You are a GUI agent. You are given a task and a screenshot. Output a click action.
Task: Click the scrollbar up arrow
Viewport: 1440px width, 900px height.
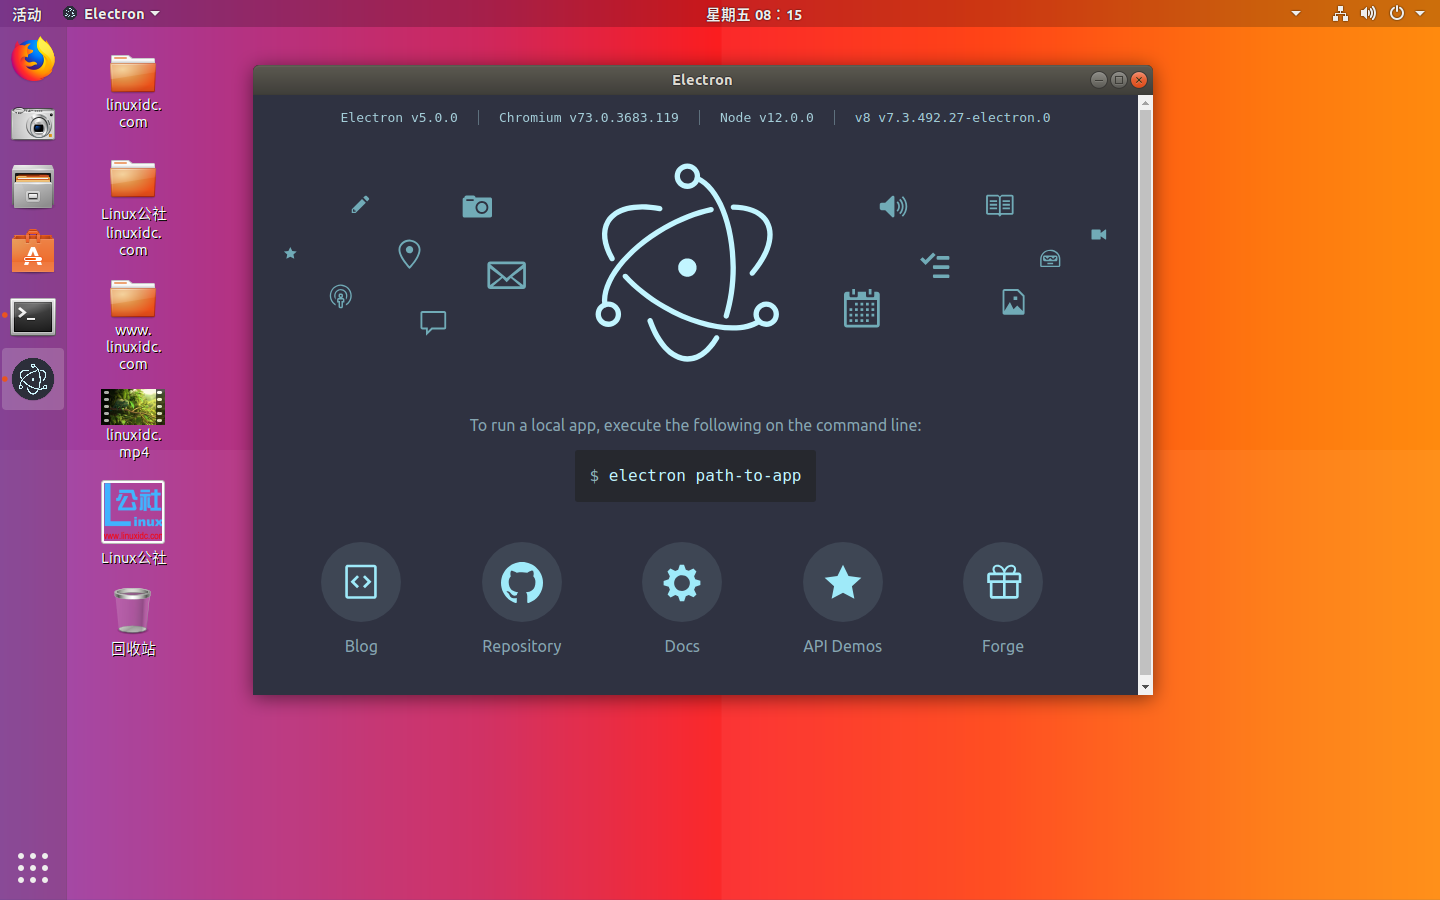point(1146,102)
